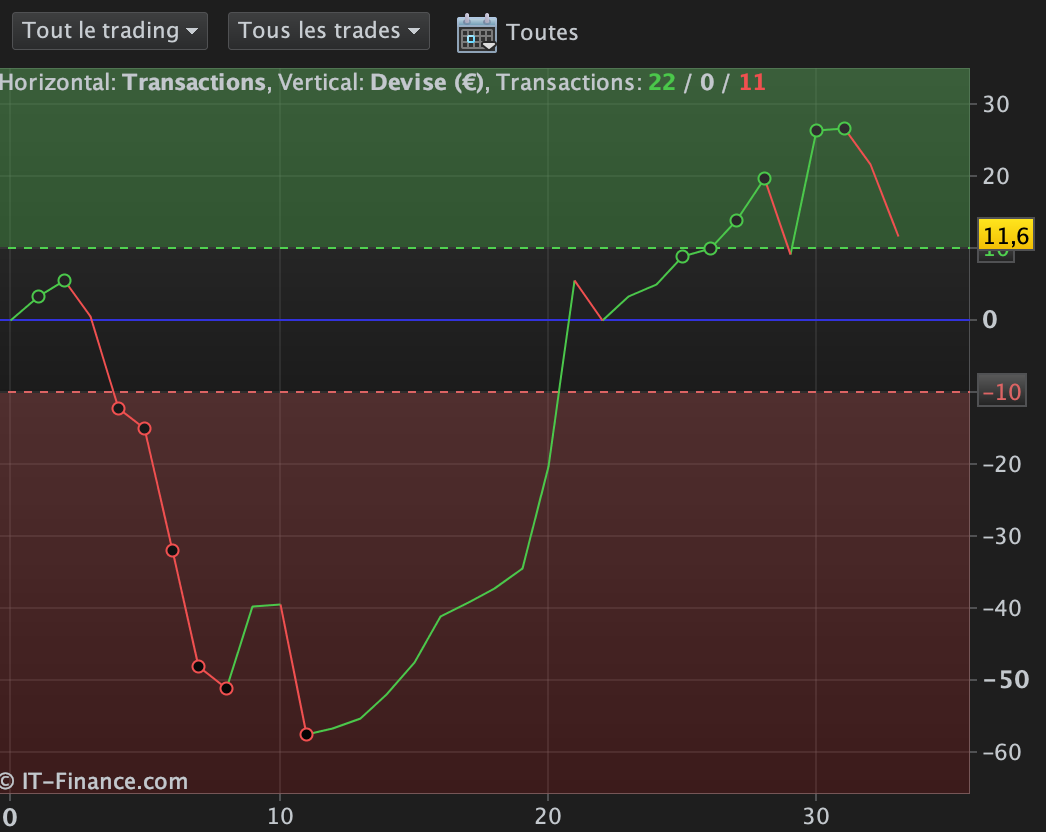Open the 'Tous les trades' dropdown
The height and width of the screenshot is (832, 1046).
(x=329, y=31)
